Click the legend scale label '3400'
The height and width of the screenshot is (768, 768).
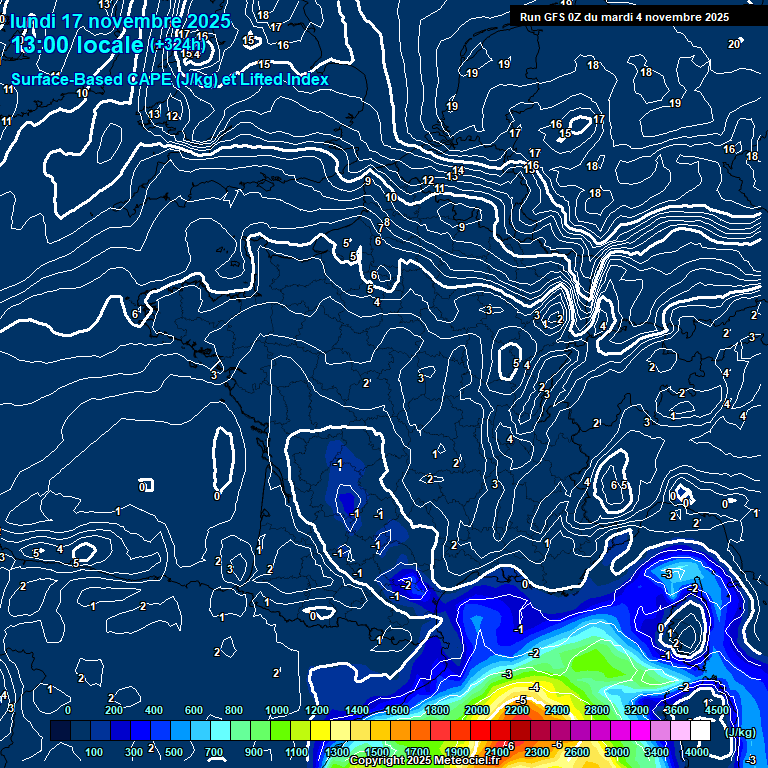point(657,752)
